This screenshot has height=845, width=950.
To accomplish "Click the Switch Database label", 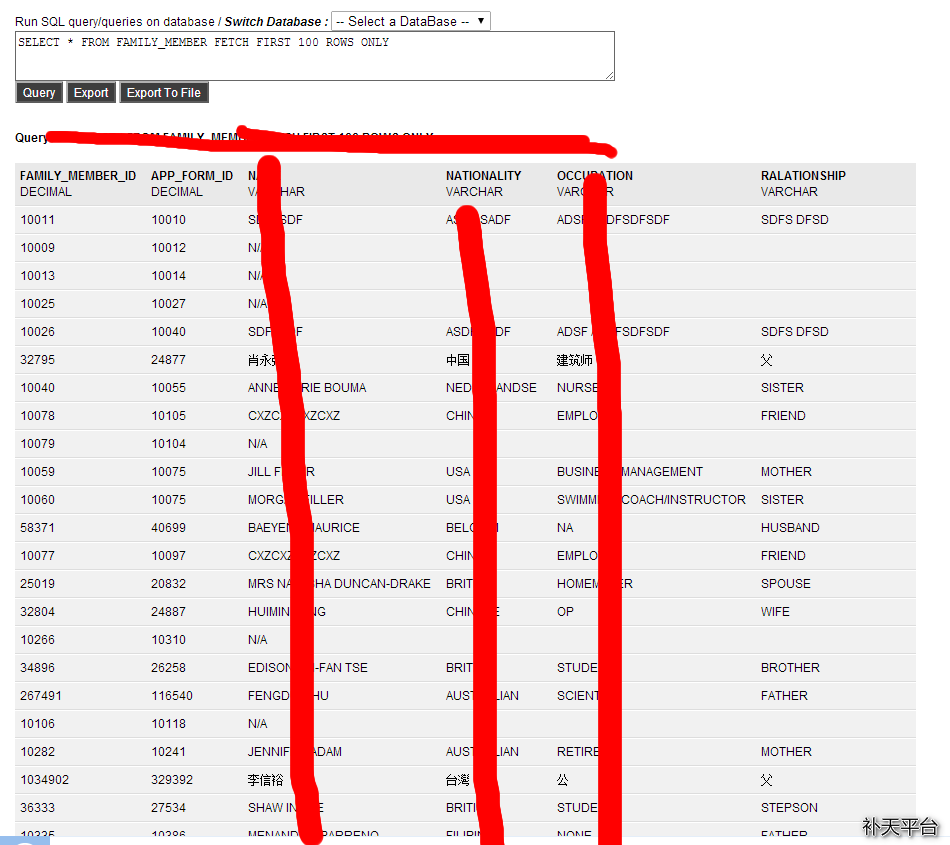I will click(x=275, y=22).
